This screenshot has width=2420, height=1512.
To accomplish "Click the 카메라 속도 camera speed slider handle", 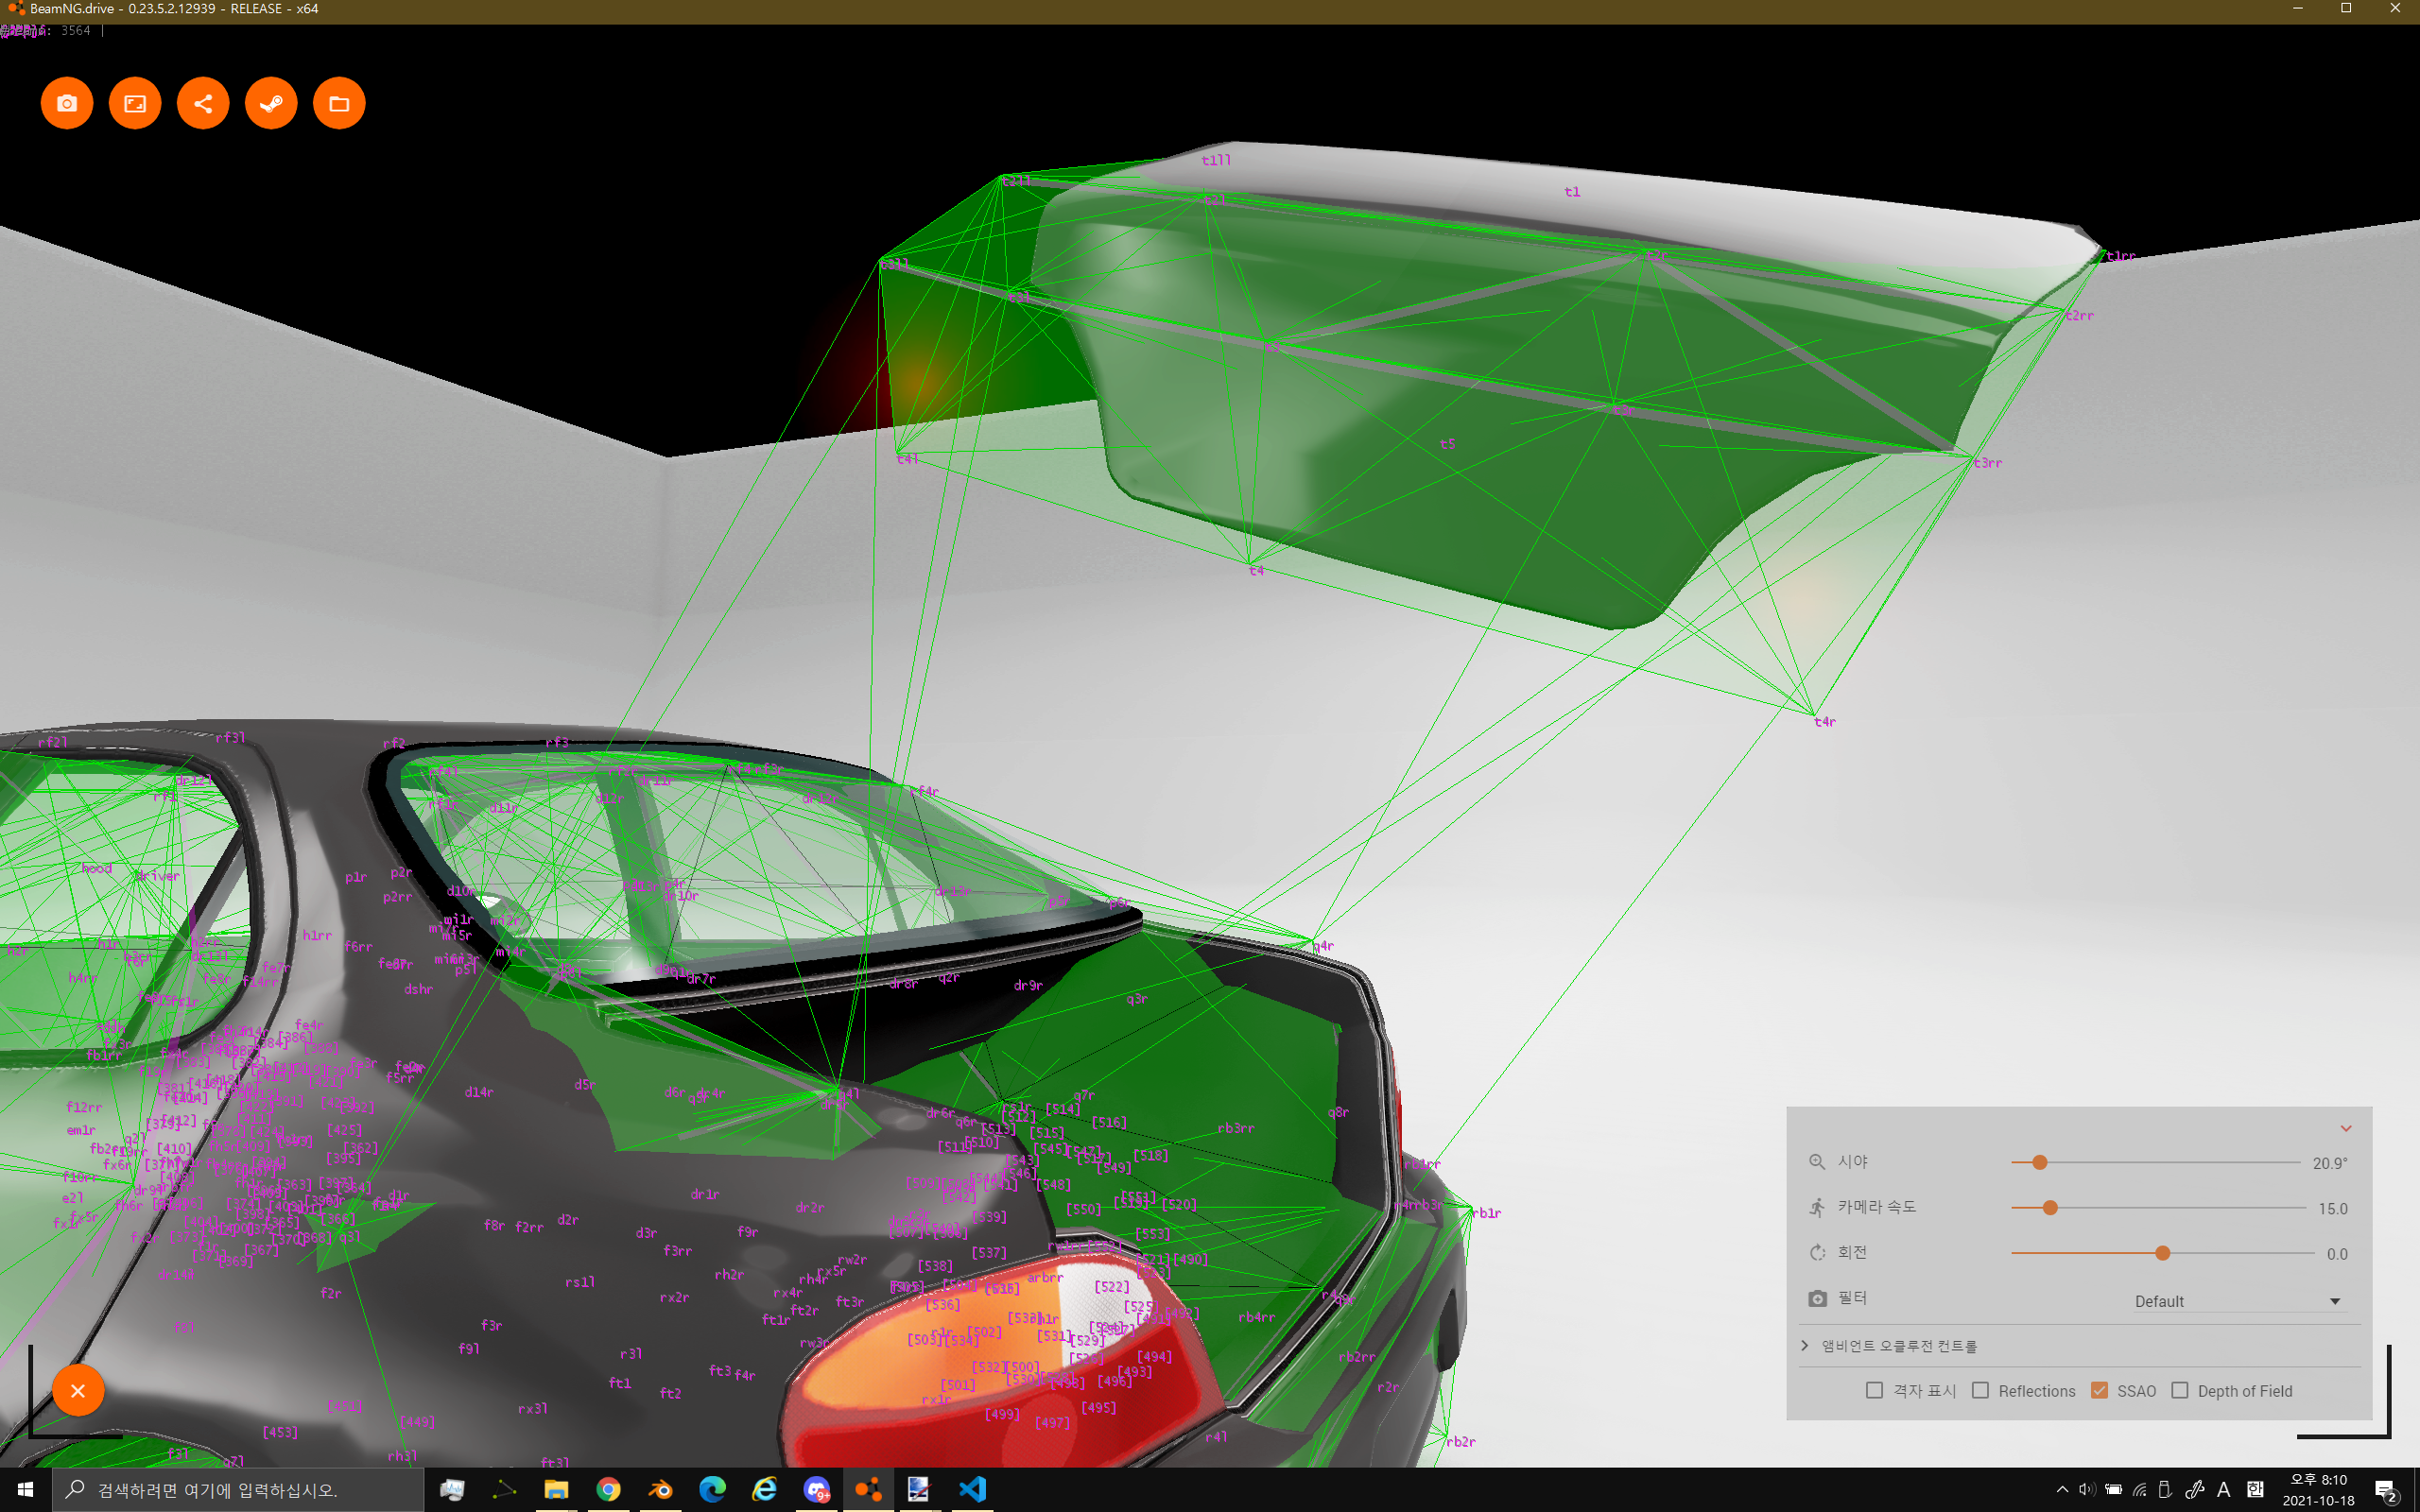I will click(2050, 1208).
